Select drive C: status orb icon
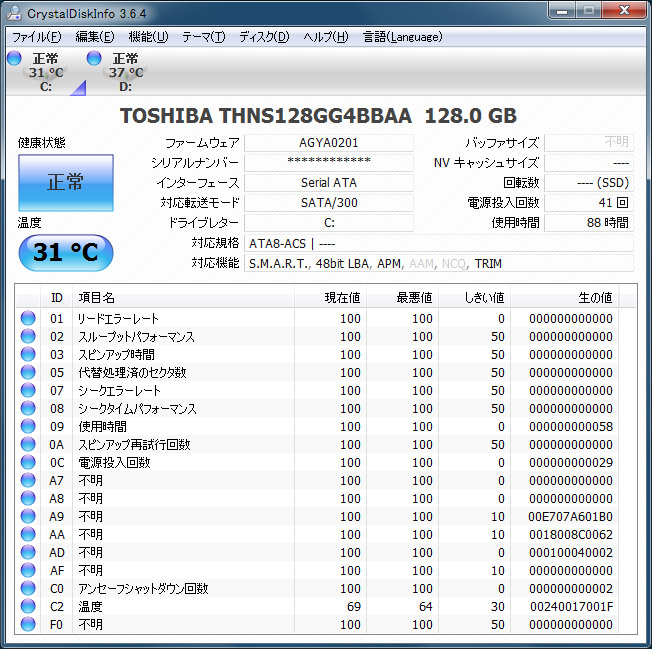Image resolution: width=652 pixels, height=649 pixels. click(x=14, y=59)
